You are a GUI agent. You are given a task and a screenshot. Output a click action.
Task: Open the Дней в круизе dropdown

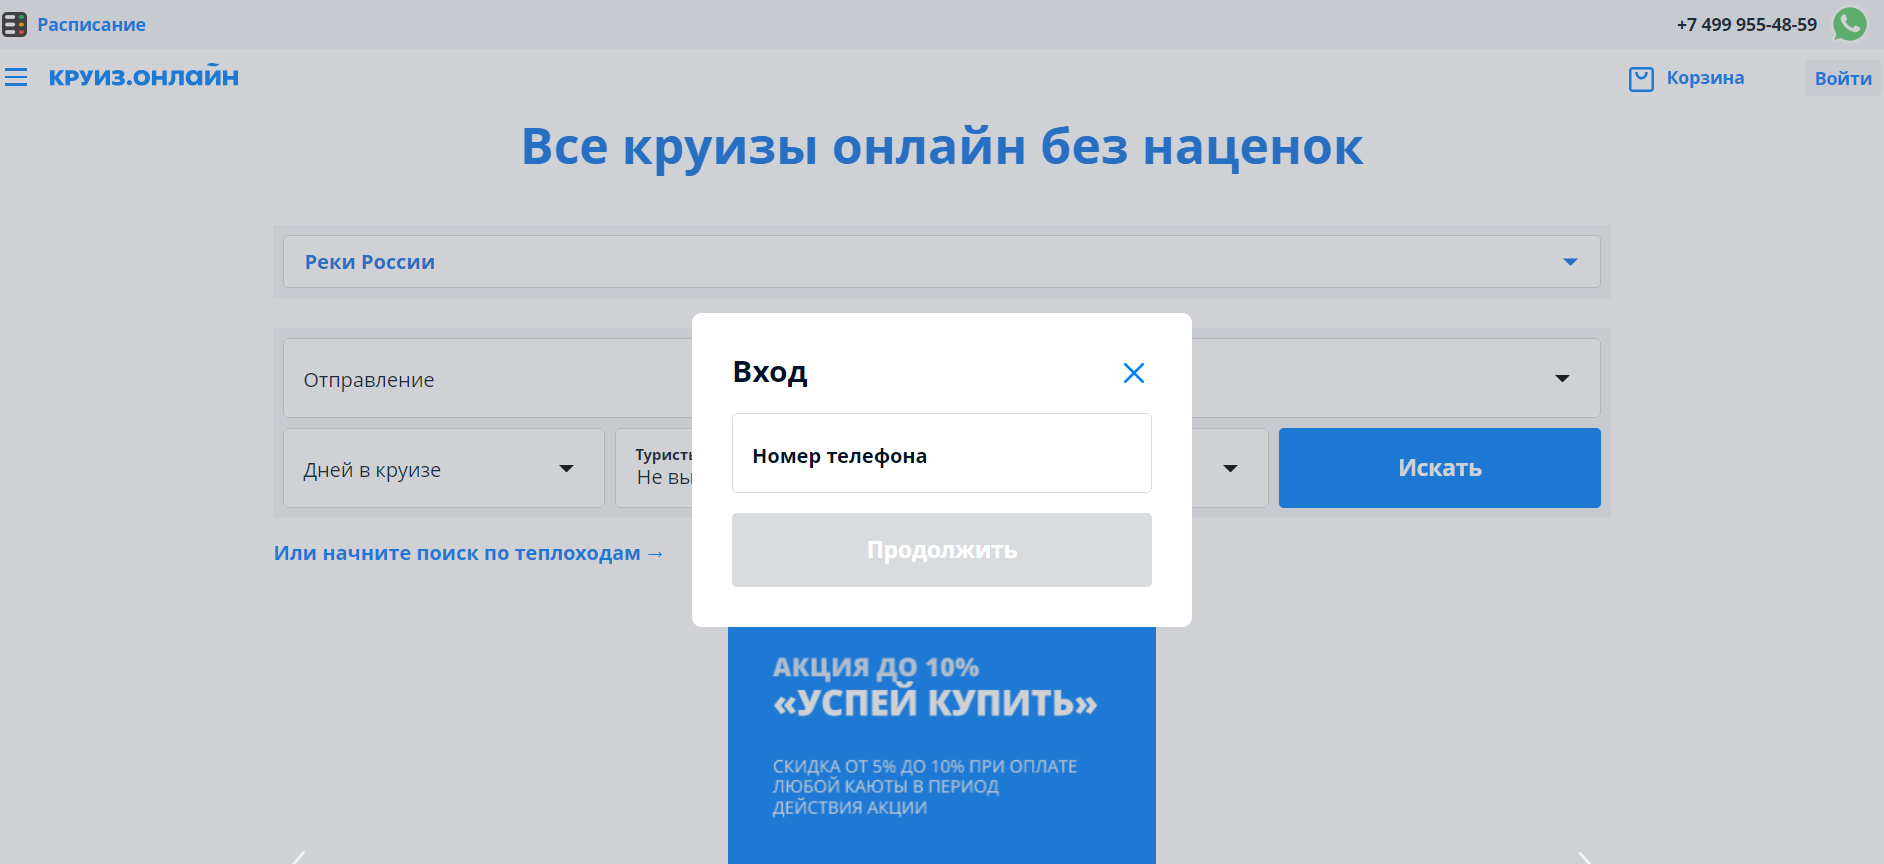[x=444, y=468]
